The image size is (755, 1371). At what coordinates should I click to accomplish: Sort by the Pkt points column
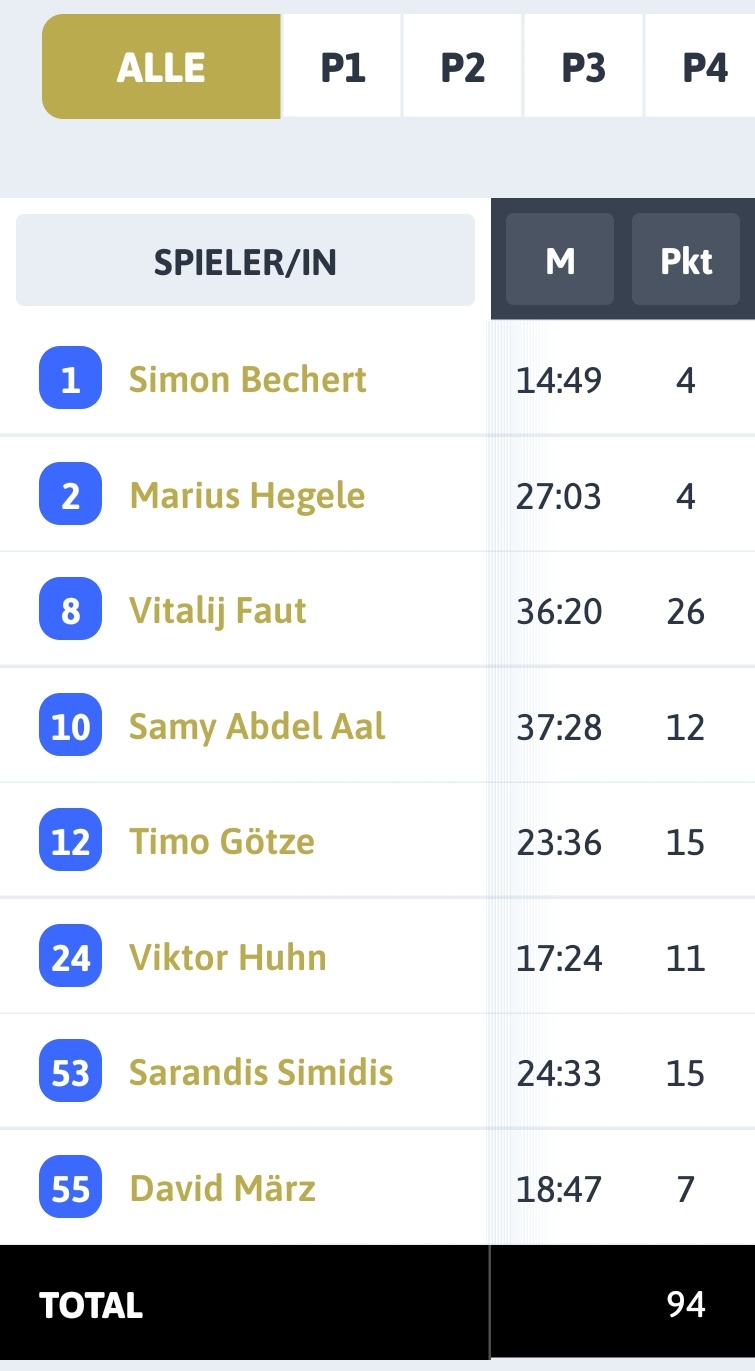(x=686, y=260)
